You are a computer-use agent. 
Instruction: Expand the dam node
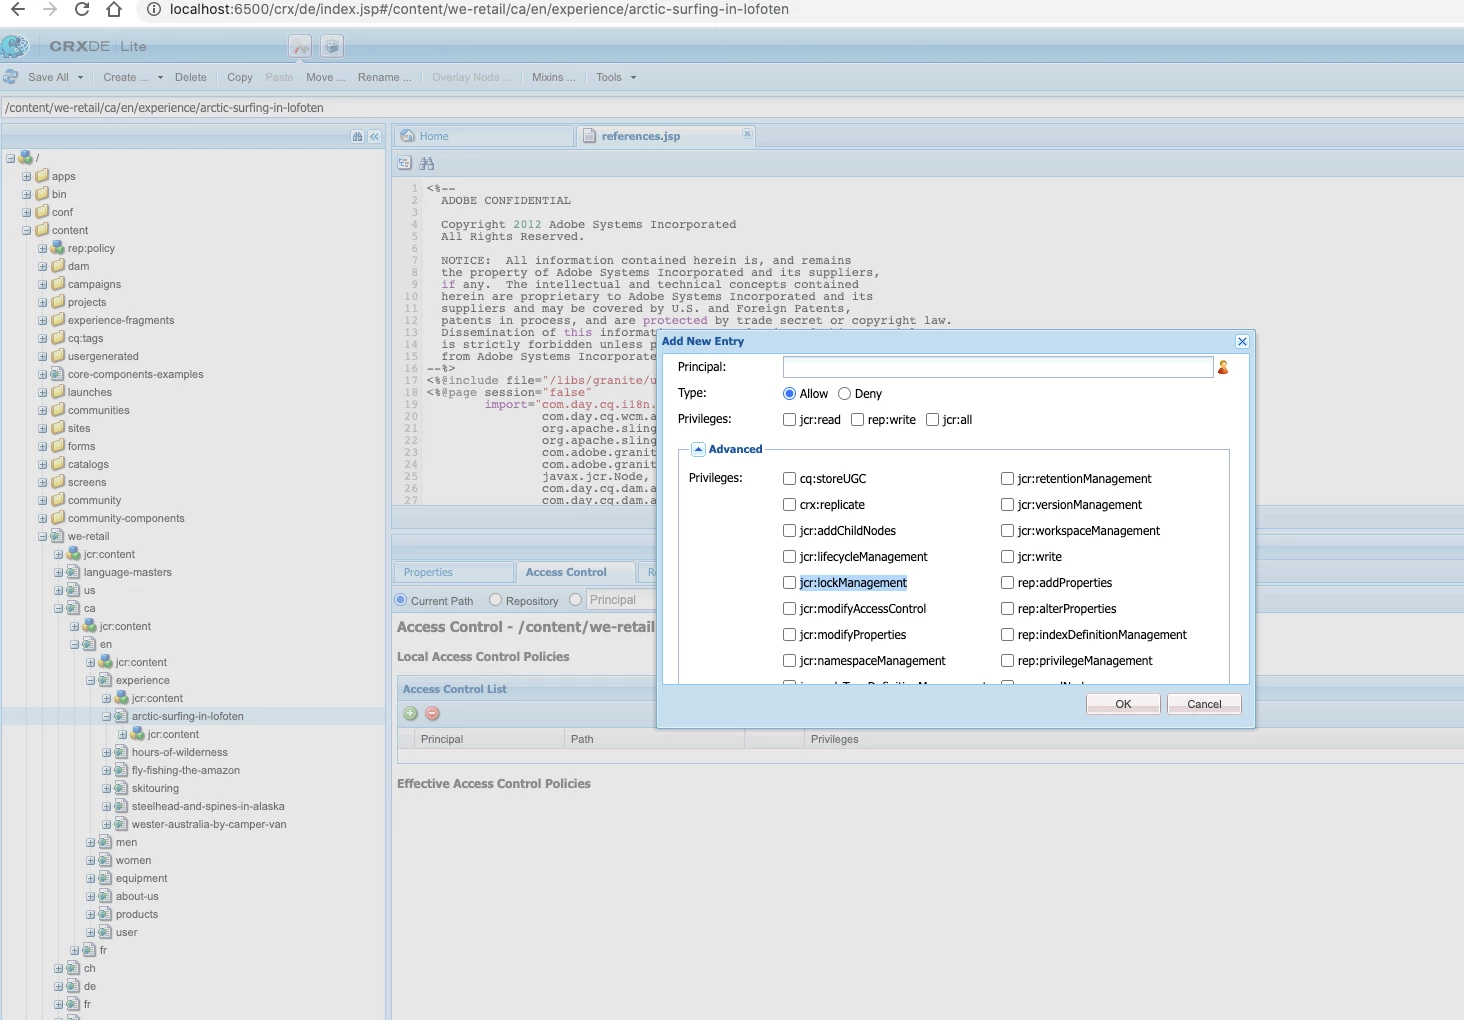click(x=43, y=266)
